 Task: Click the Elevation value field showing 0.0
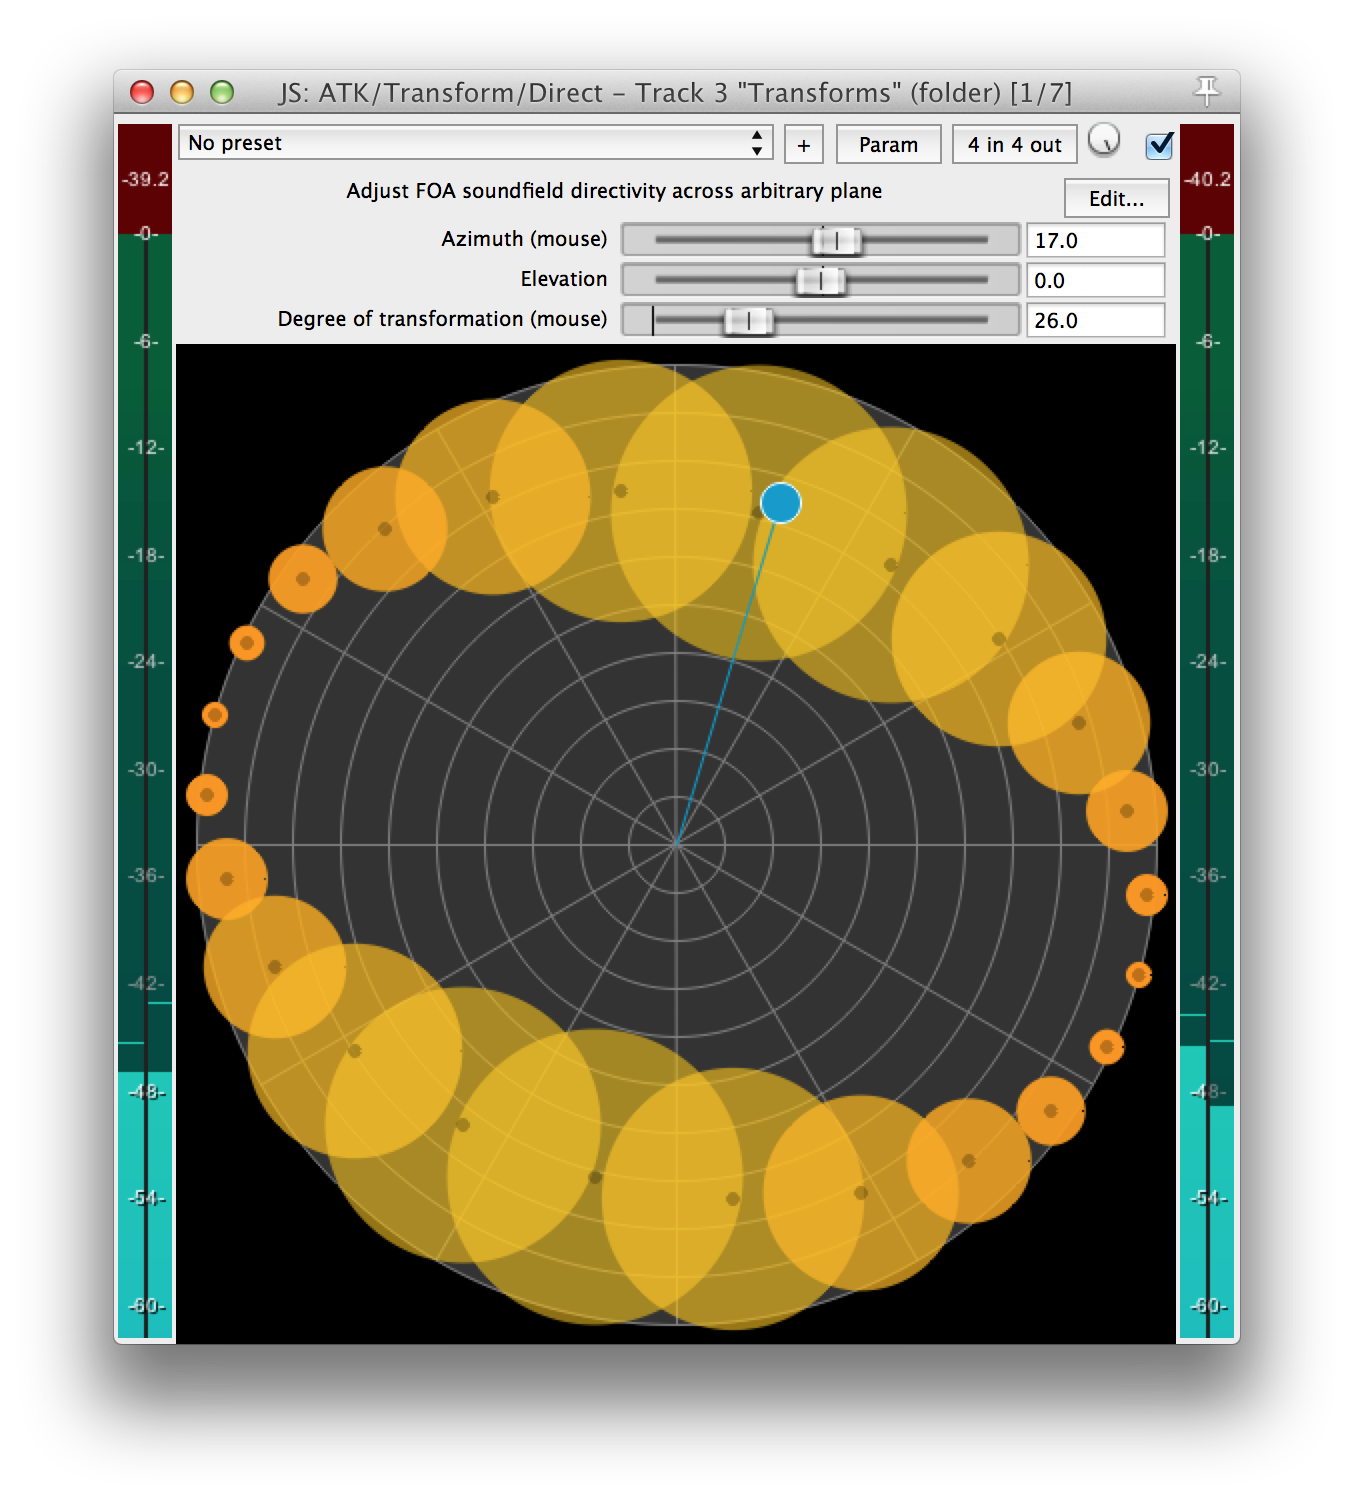tap(1095, 280)
